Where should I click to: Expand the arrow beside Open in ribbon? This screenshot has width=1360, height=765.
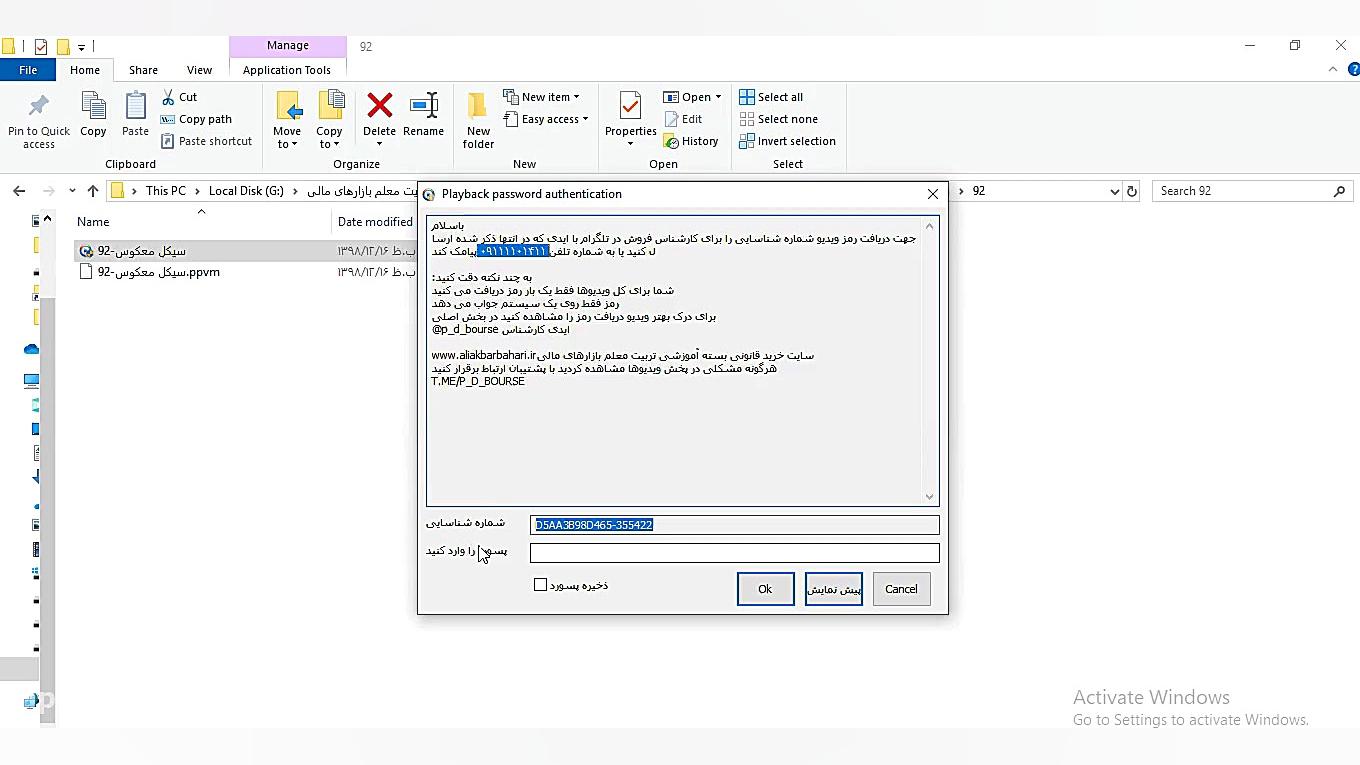pos(719,97)
